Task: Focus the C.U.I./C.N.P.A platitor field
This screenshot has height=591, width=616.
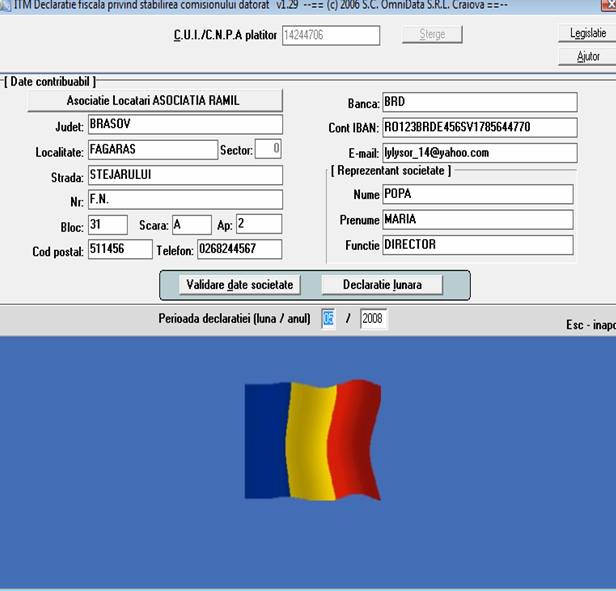Action: [x=330, y=36]
